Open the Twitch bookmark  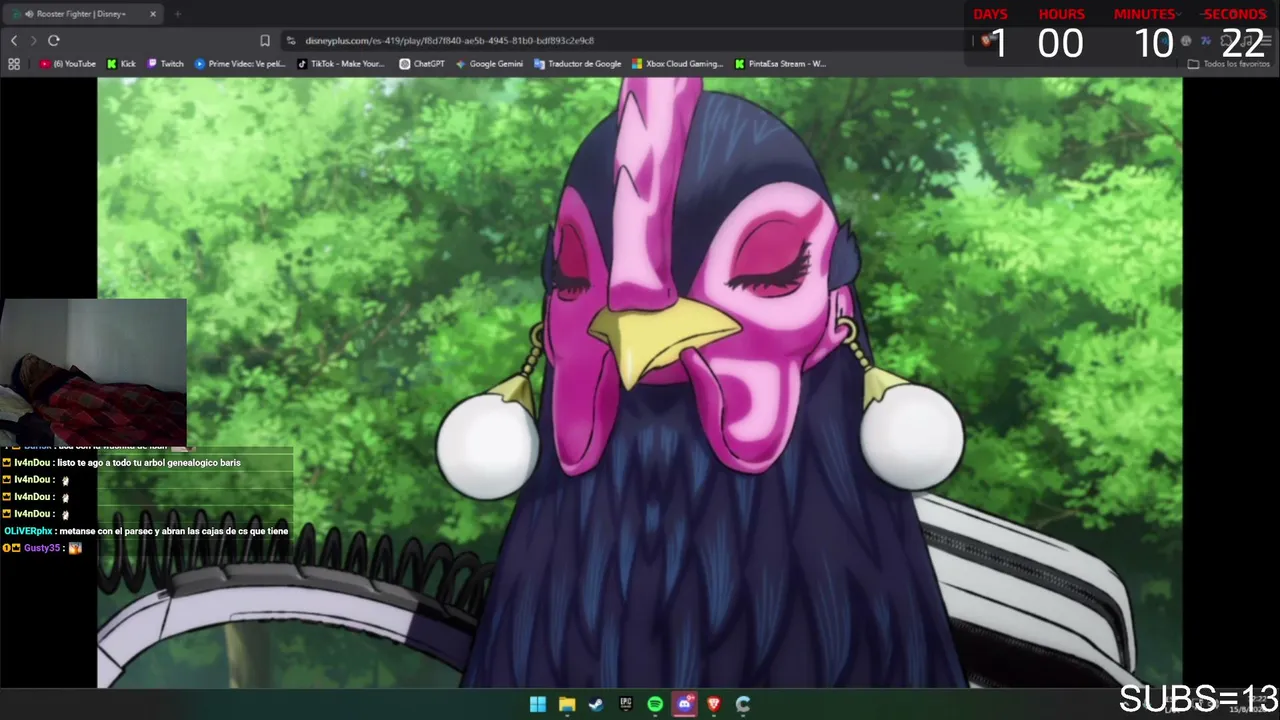[166, 64]
